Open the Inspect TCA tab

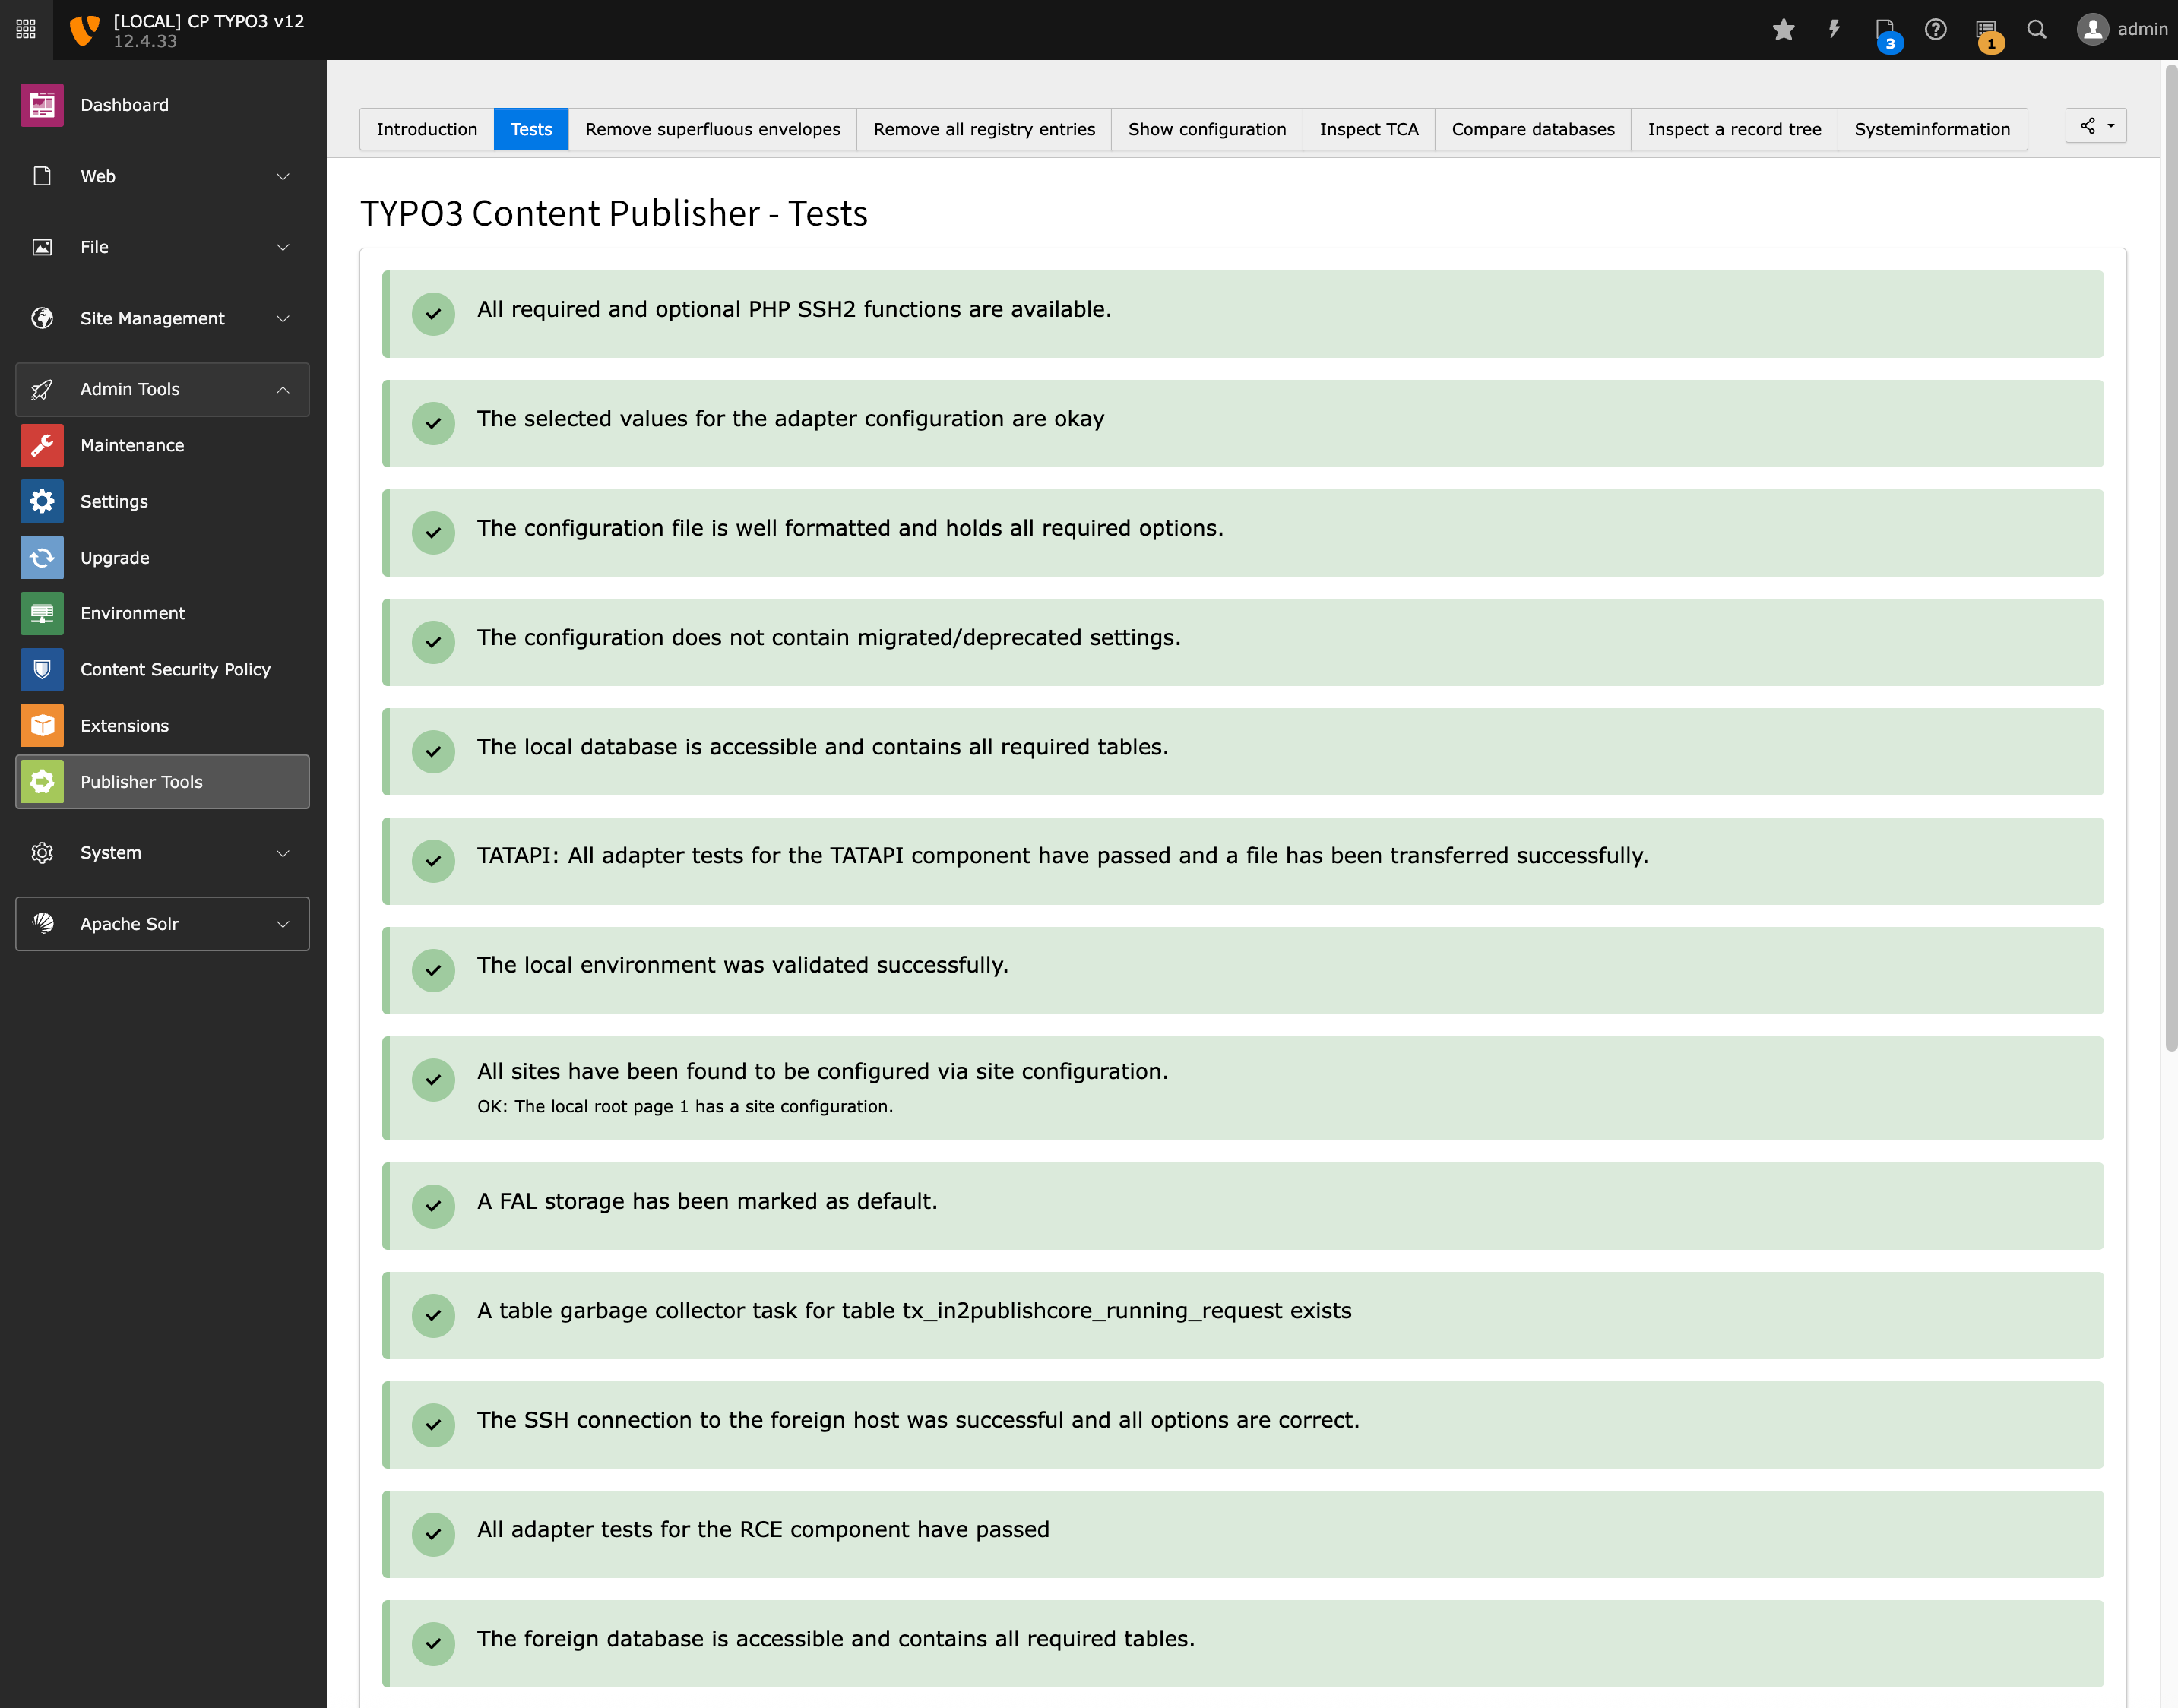point(1369,129)
